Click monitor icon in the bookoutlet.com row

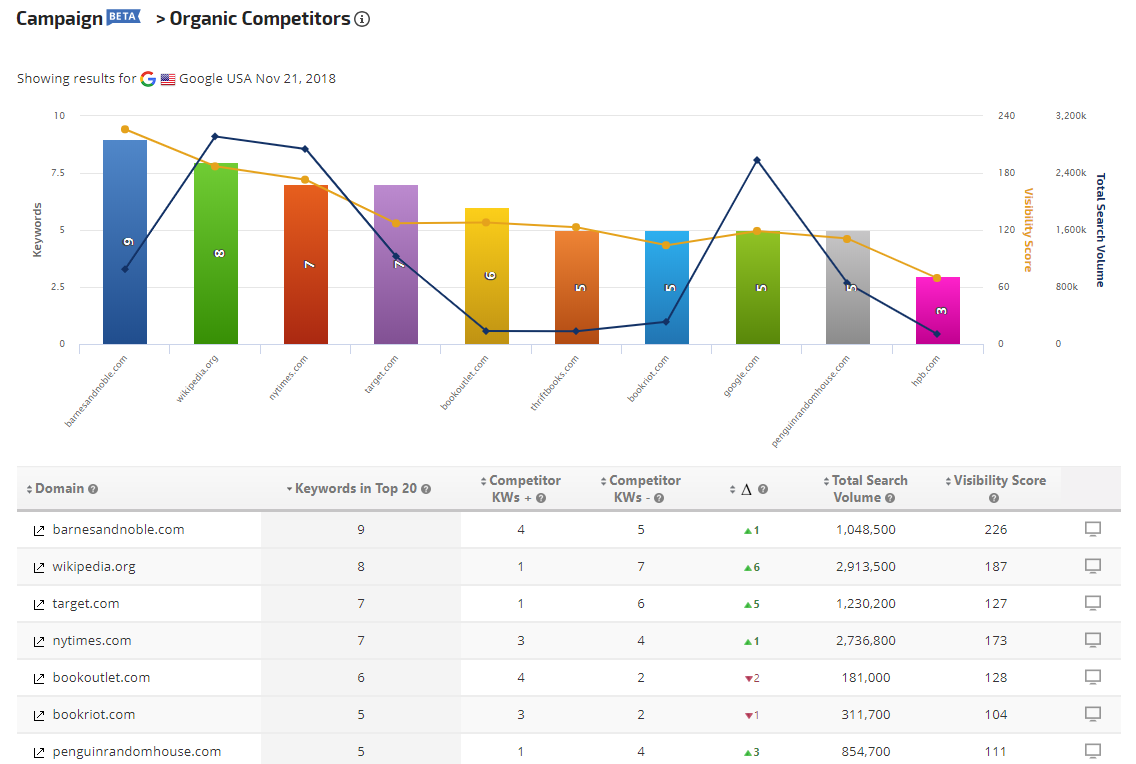point(1093,677)
